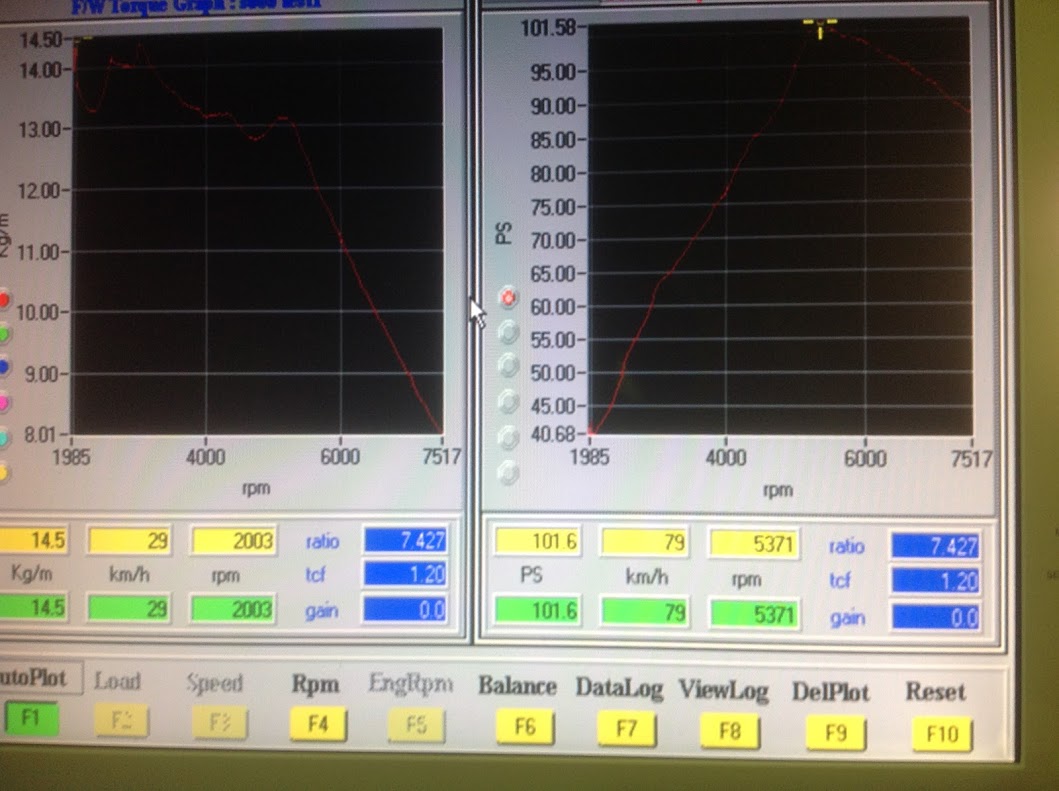Click the green 2003 rpm field
This screenshot has height=791, width=1059.
click(234, 609)
